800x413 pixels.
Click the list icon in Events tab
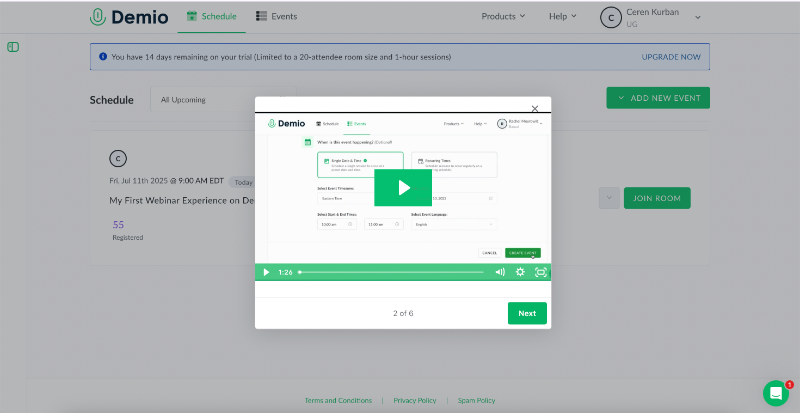pyautogui.click(x=262, y=16)
